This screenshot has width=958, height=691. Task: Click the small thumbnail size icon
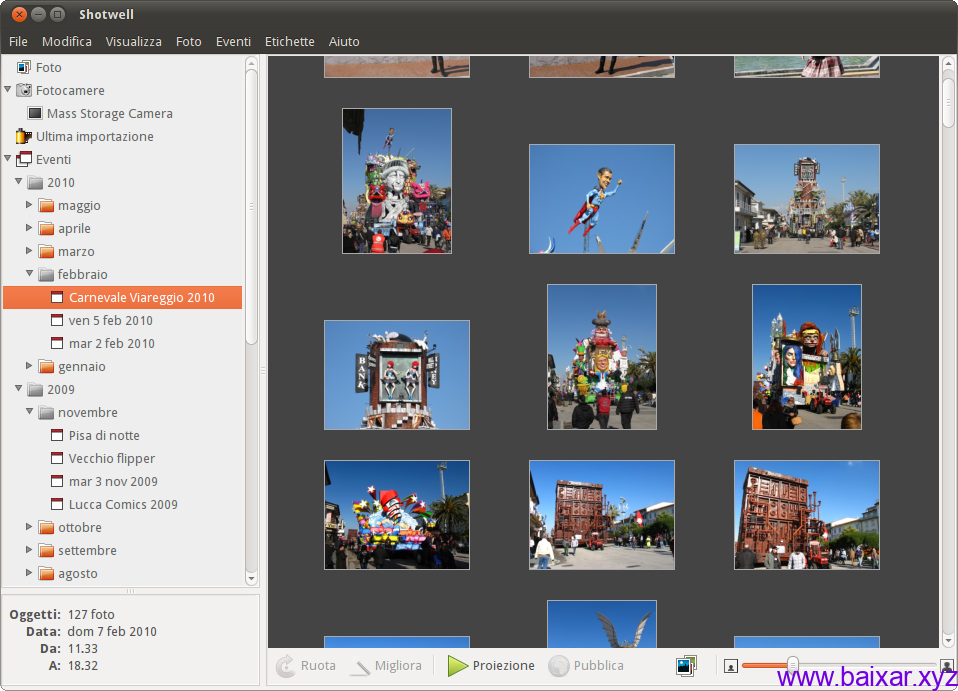tap(731, 666)
